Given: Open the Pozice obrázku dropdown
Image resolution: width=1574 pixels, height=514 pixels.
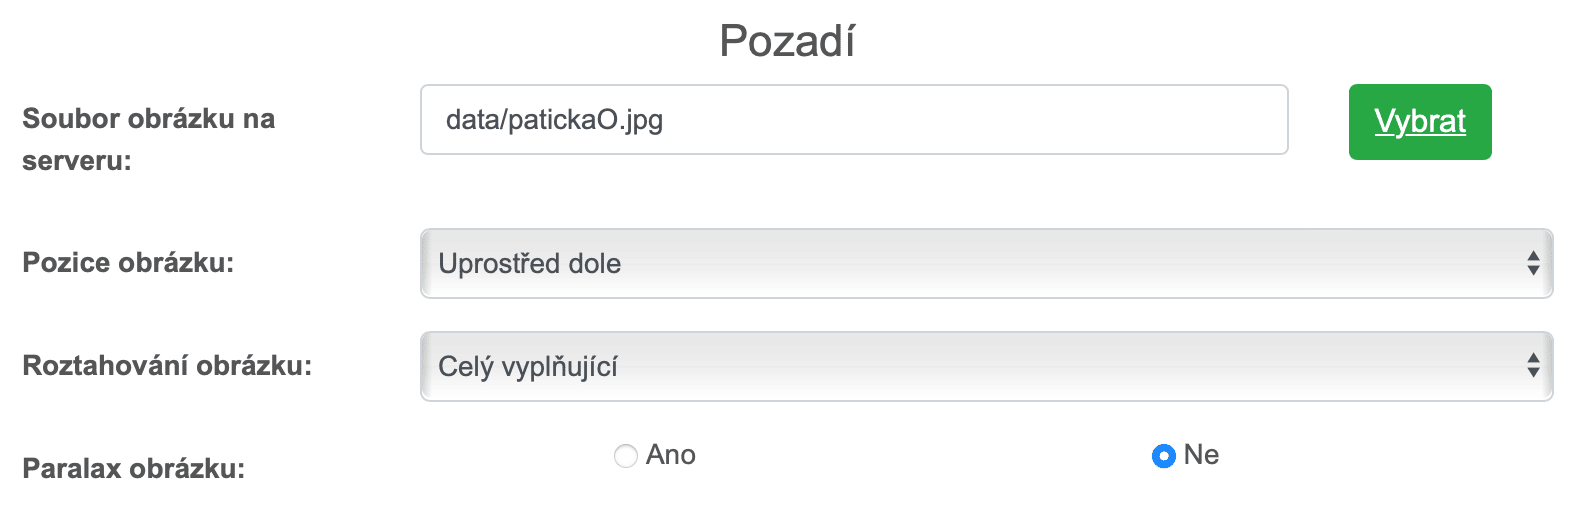Looking at the screenshot, I should point(985,263).
